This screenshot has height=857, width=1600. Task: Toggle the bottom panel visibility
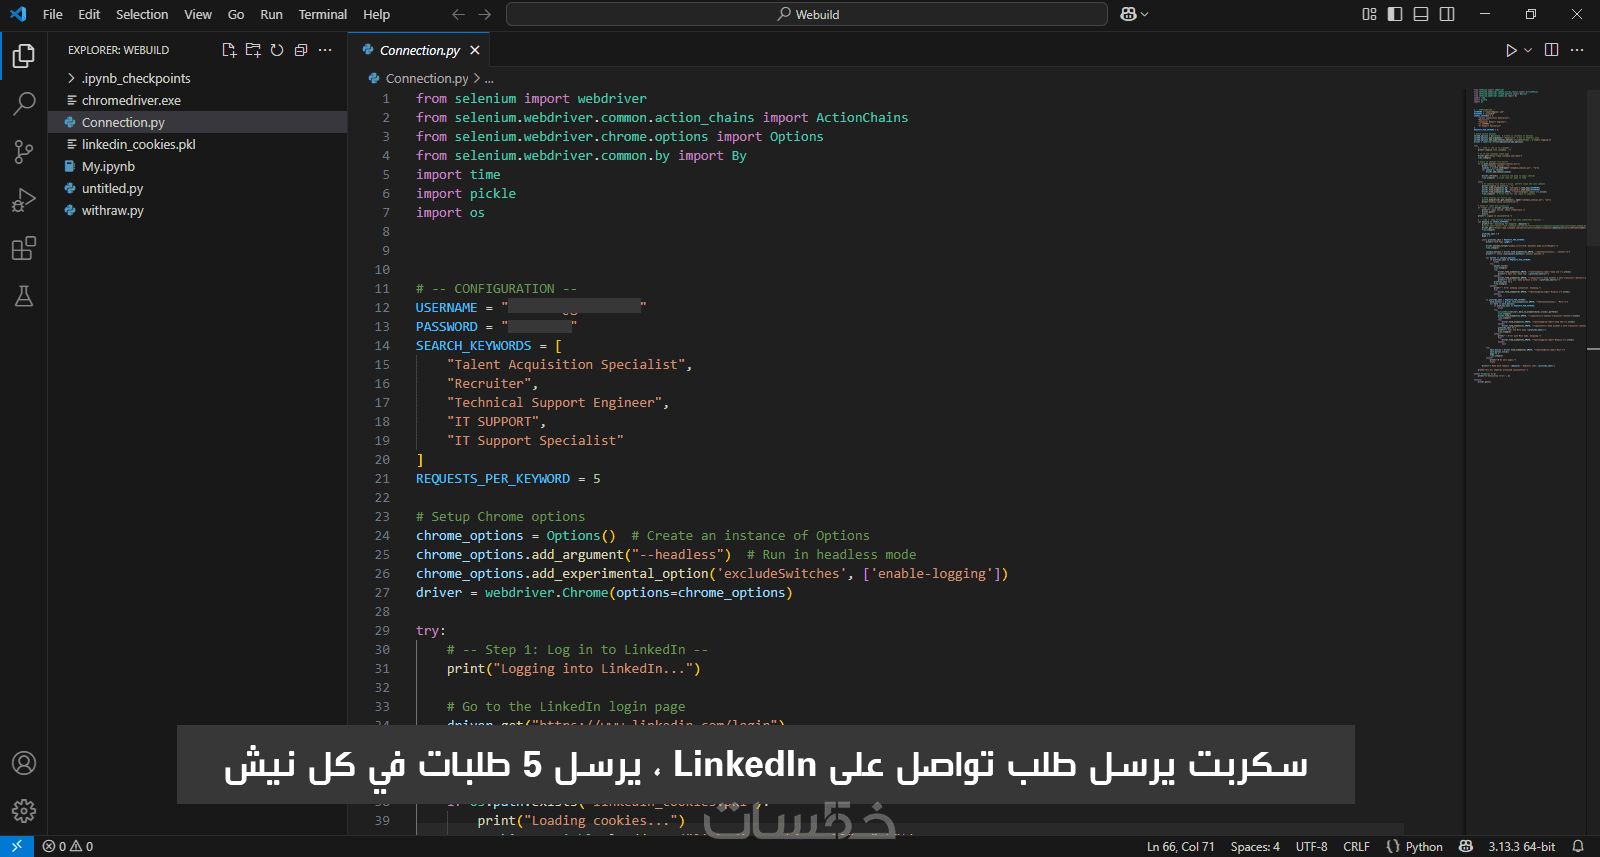point(1421,14)
